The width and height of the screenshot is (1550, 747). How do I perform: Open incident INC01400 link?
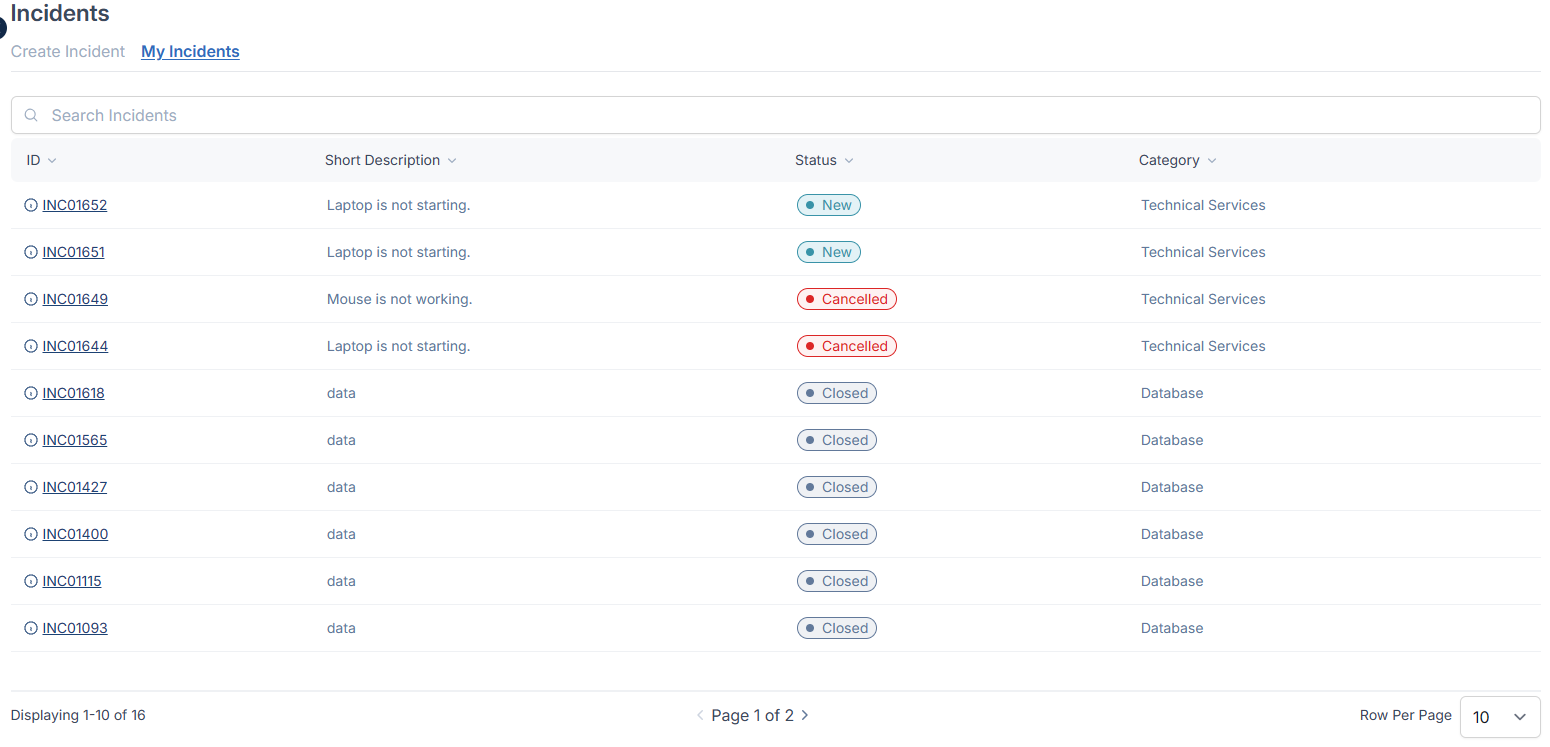point(75,534)
